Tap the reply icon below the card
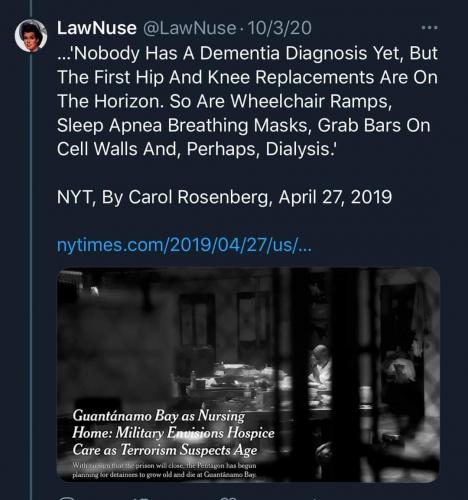The width and height of the screenshot is (468, 500). [67, 498]
